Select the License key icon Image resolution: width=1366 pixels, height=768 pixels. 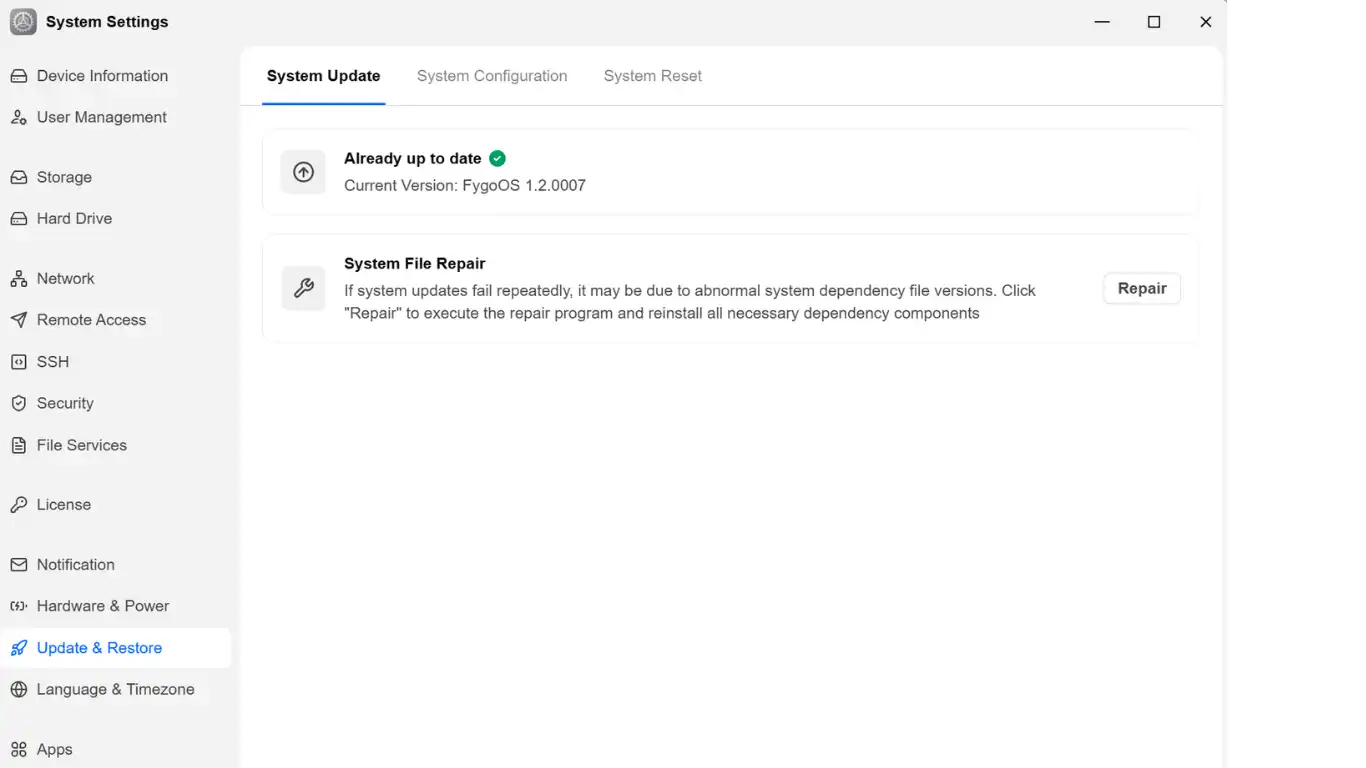19,504
